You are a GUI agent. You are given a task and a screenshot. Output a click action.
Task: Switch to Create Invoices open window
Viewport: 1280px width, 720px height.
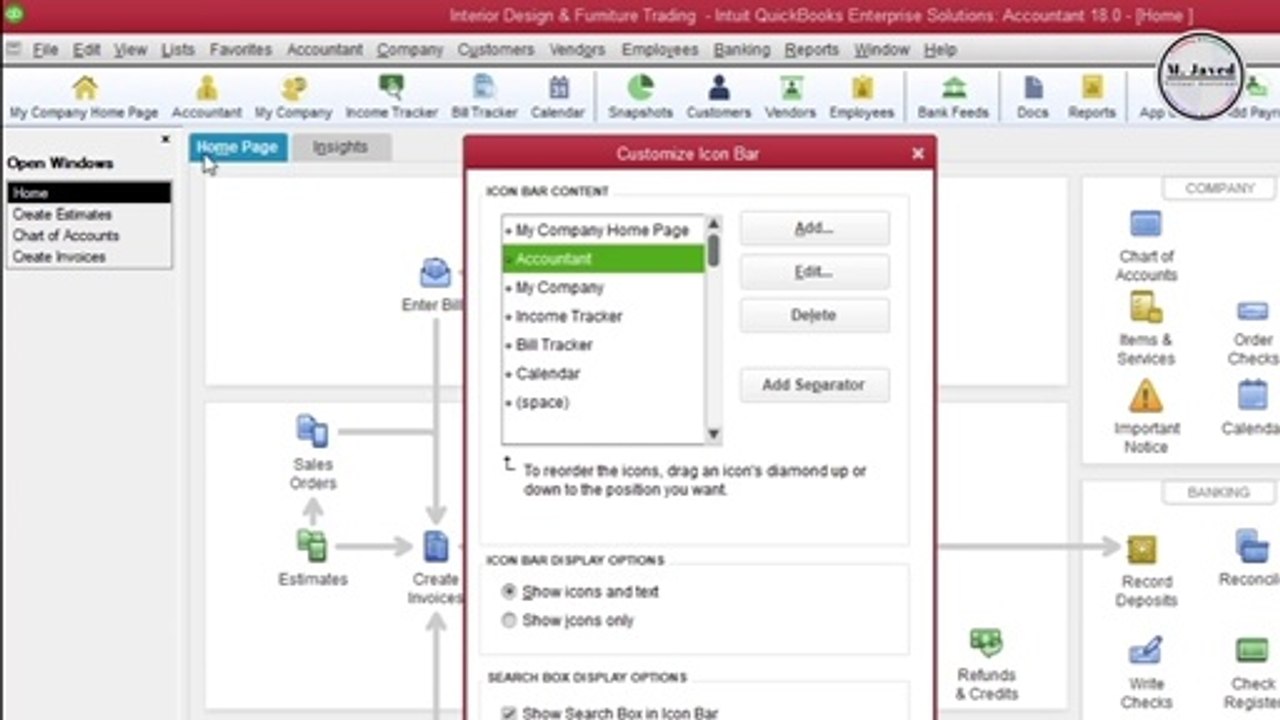(x=89, y=257)
